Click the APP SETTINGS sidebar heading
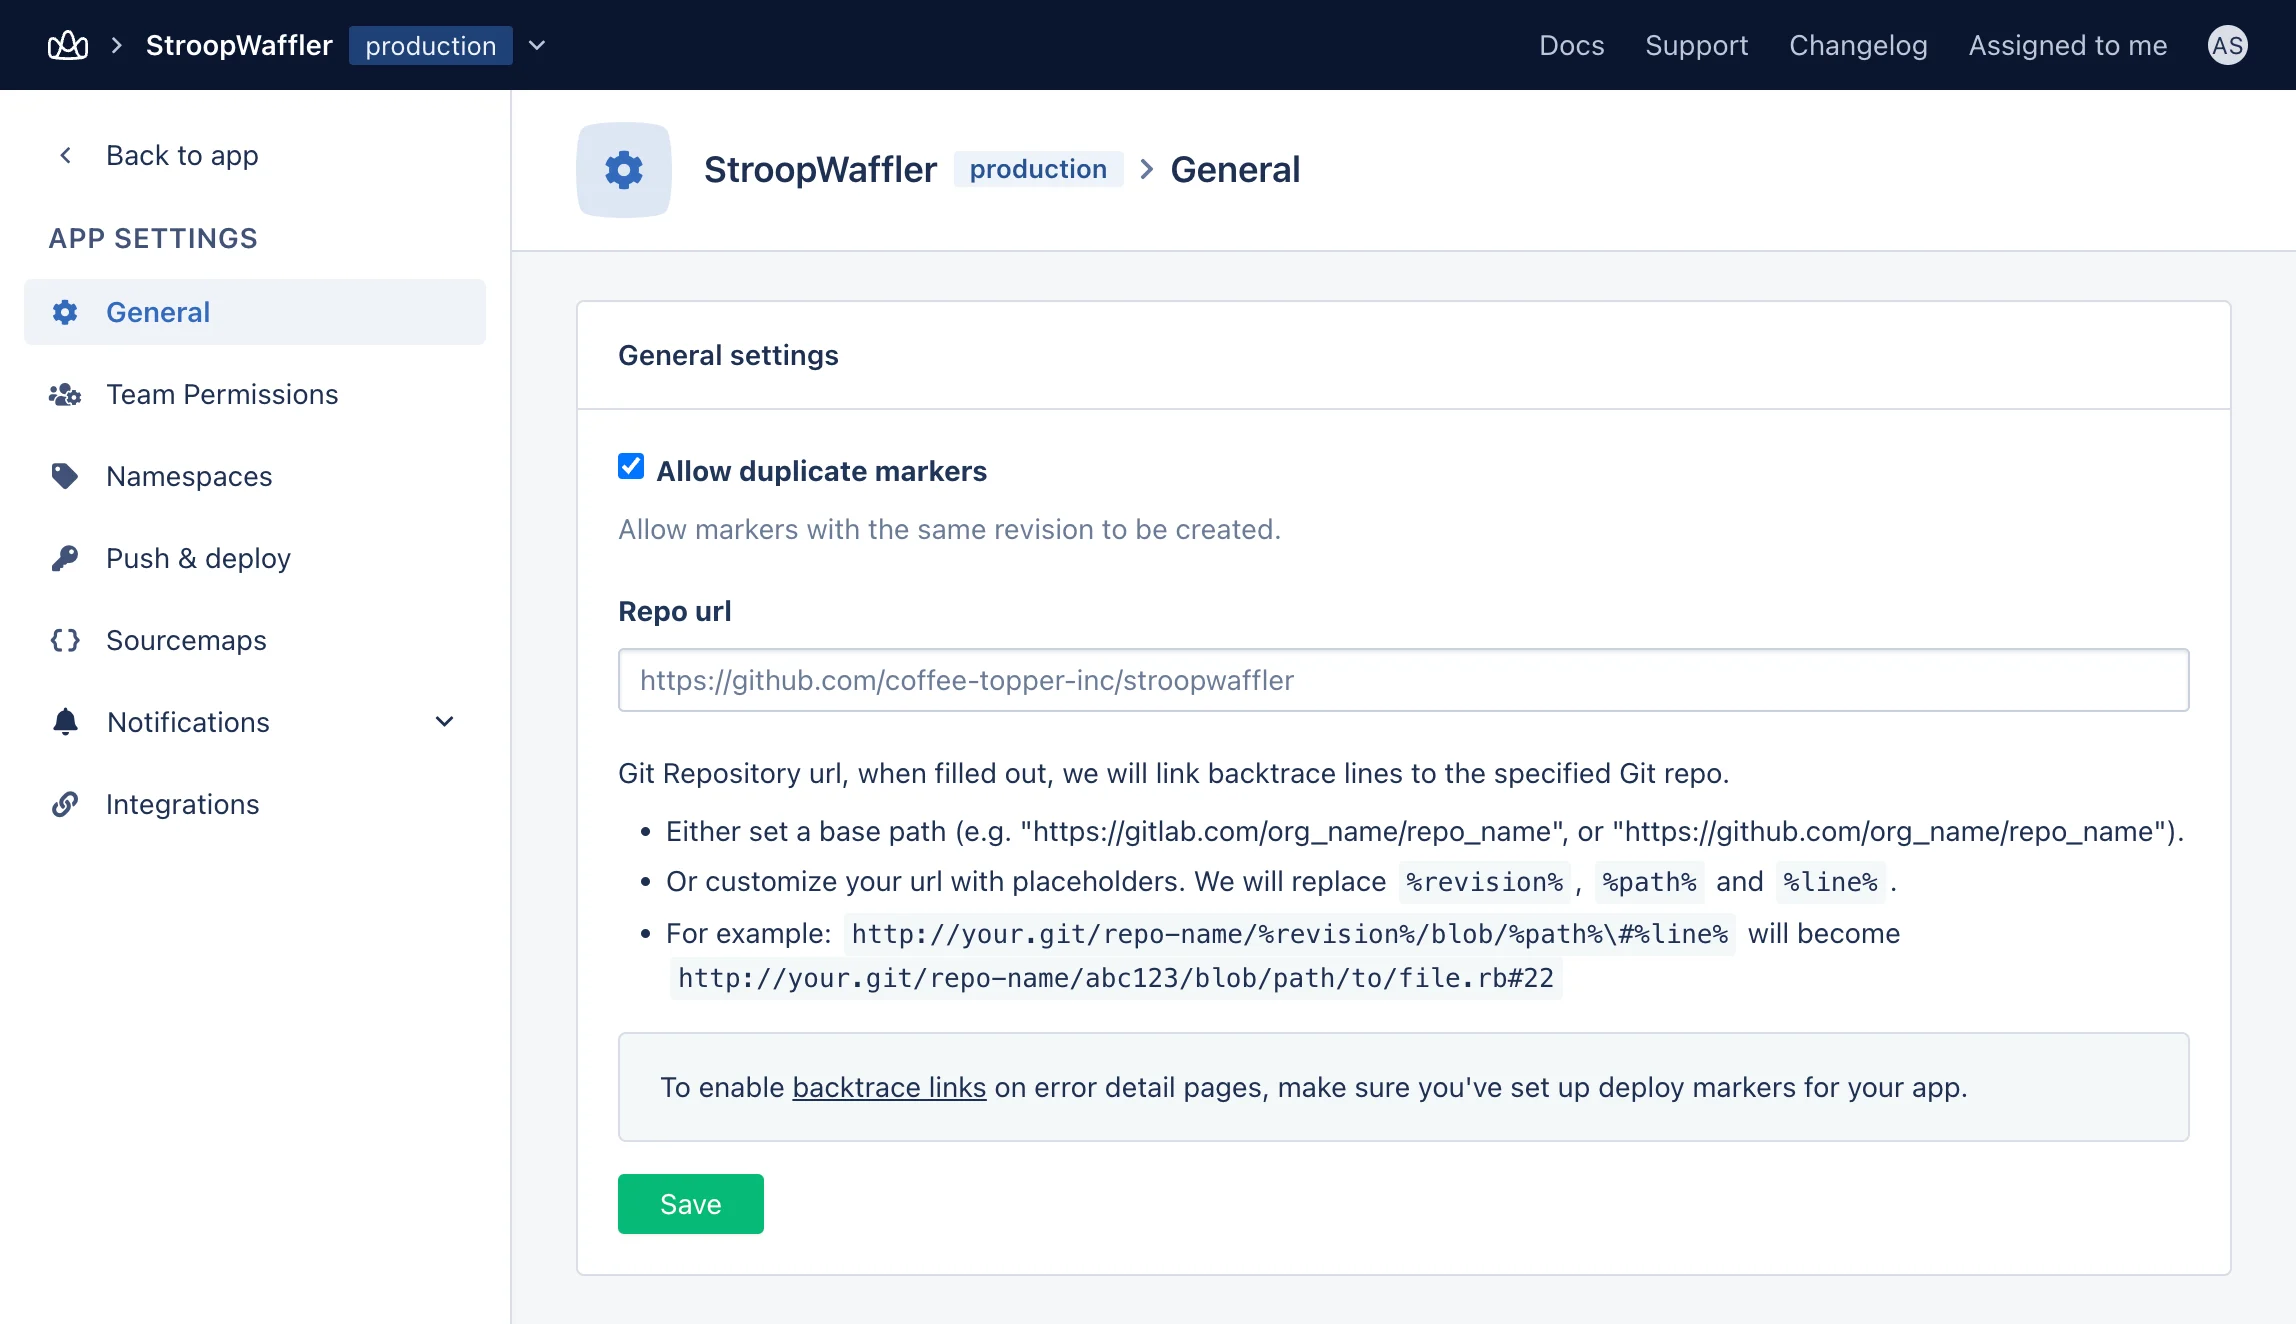Image resolution: width=2296 pixels, height=1324 pixels. click(153, 238)
